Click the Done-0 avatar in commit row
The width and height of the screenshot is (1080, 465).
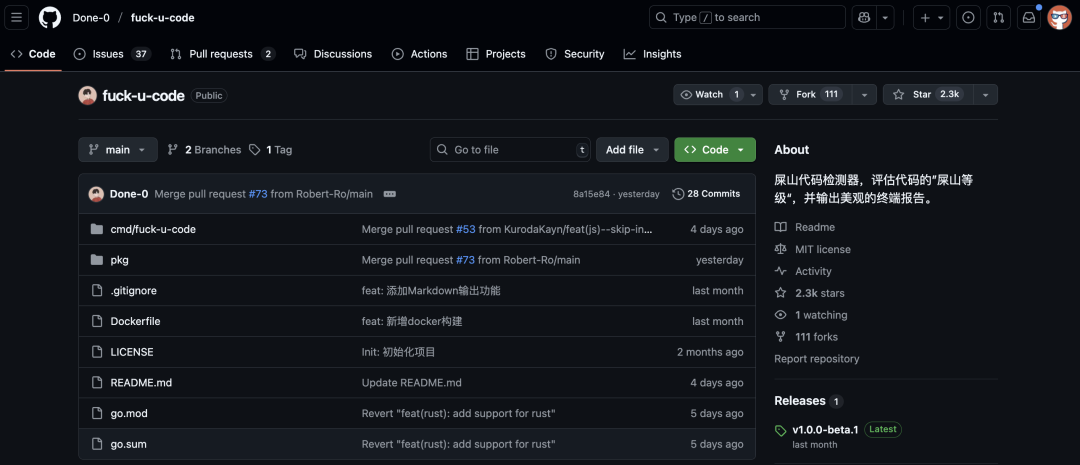96,194
